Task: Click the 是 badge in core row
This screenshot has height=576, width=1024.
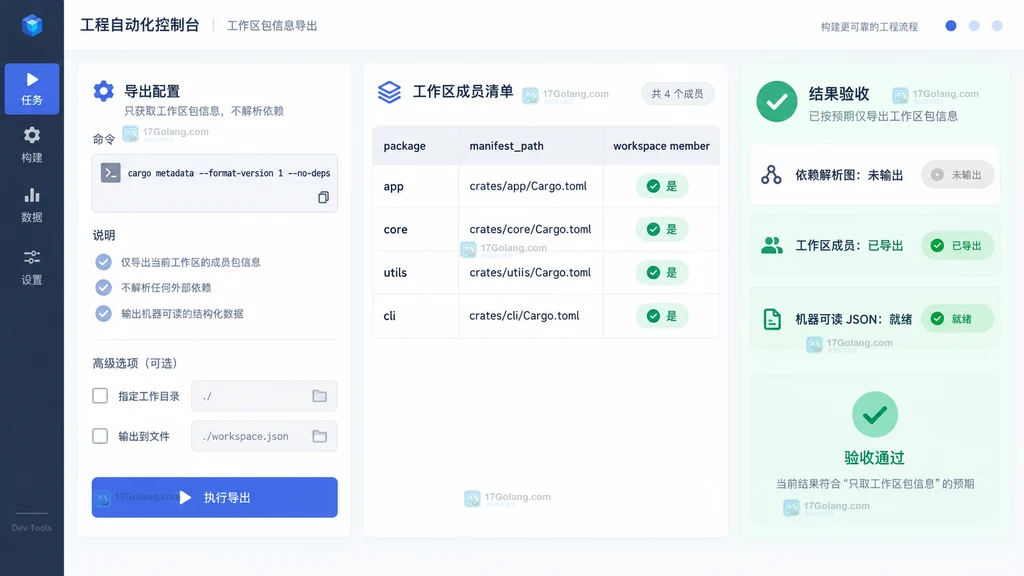Action: pos(662,229)
